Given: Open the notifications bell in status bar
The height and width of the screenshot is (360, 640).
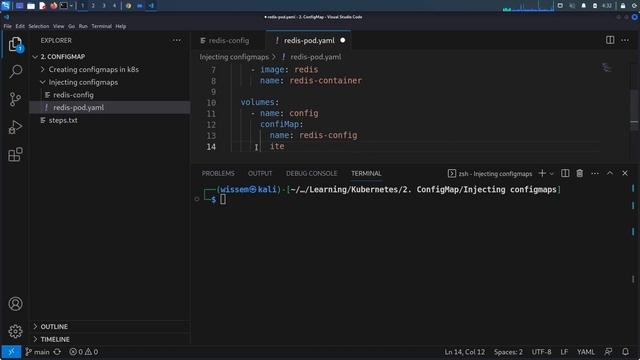Looking at the screenshot, I should coord(625,352).
